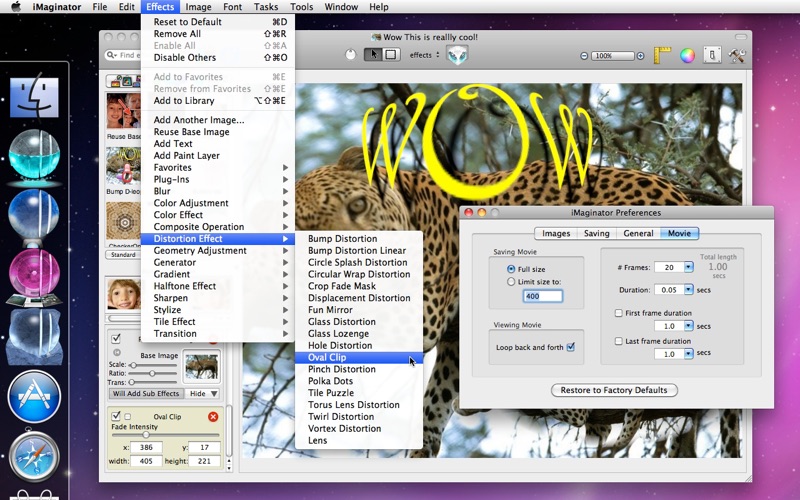Image resolution: width=800 pixels, height=500 pixels.
Task: Enable First frame duration checkbox
Action: click(x=619, y=313)
